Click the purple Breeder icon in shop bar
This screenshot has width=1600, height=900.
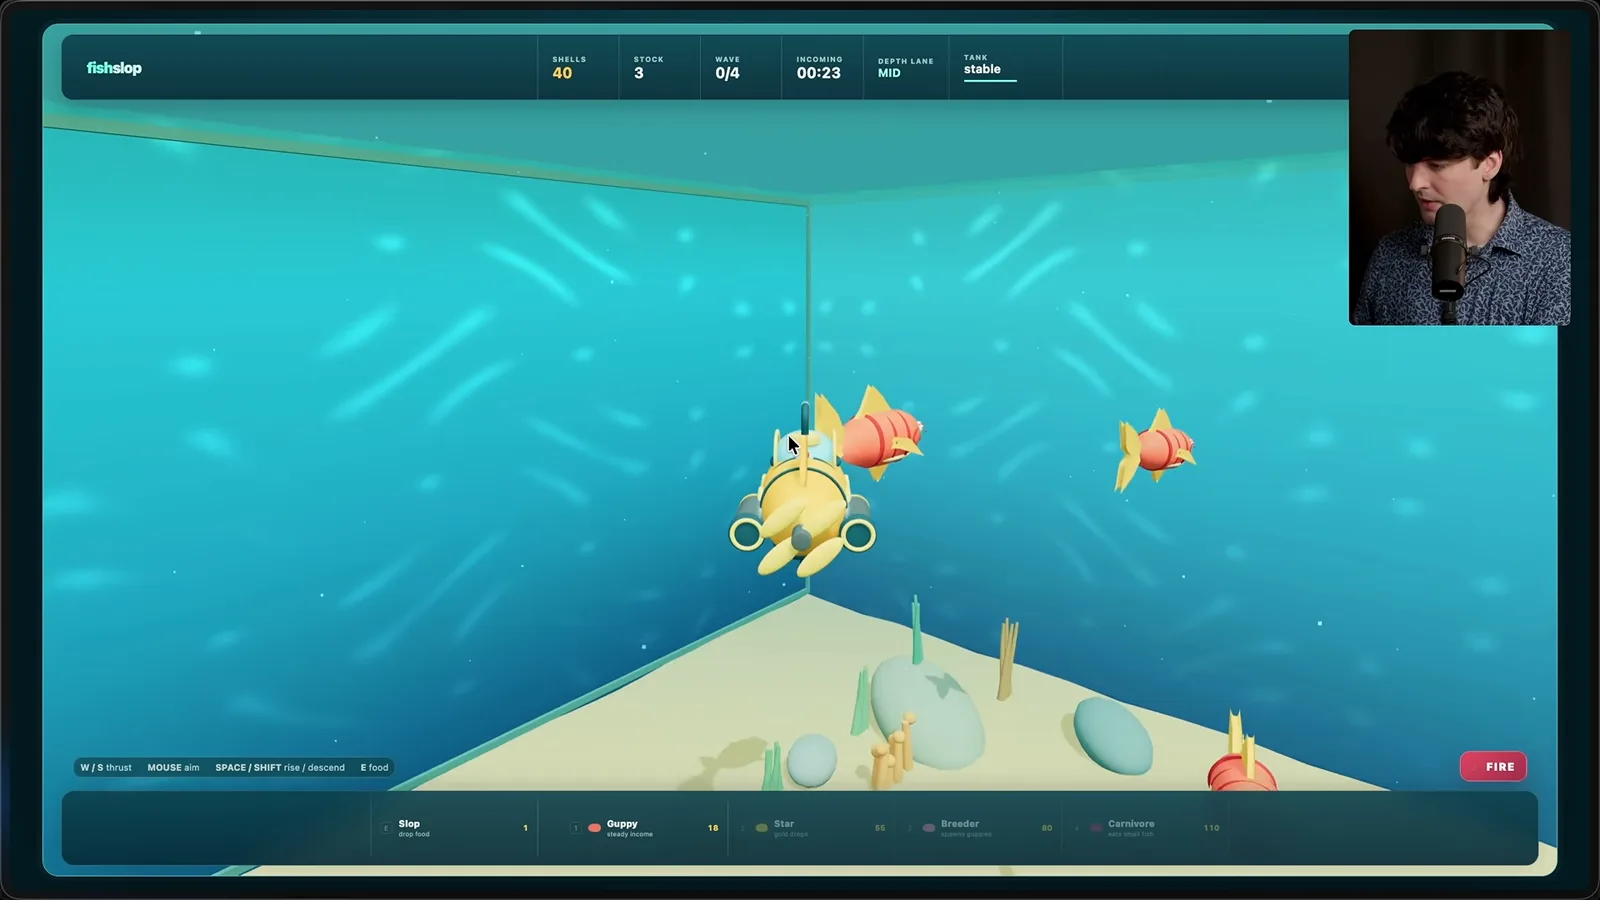coord(928,828)
